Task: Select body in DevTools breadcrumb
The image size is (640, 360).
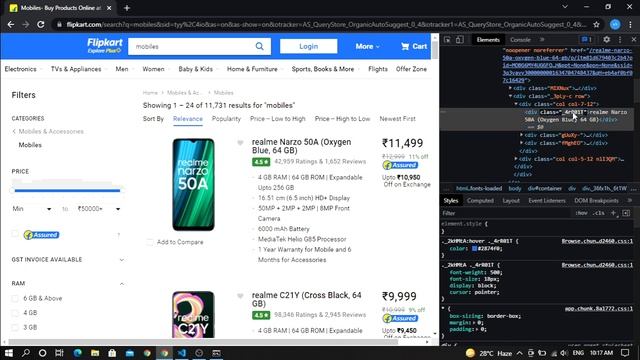Action: (515, 189)
